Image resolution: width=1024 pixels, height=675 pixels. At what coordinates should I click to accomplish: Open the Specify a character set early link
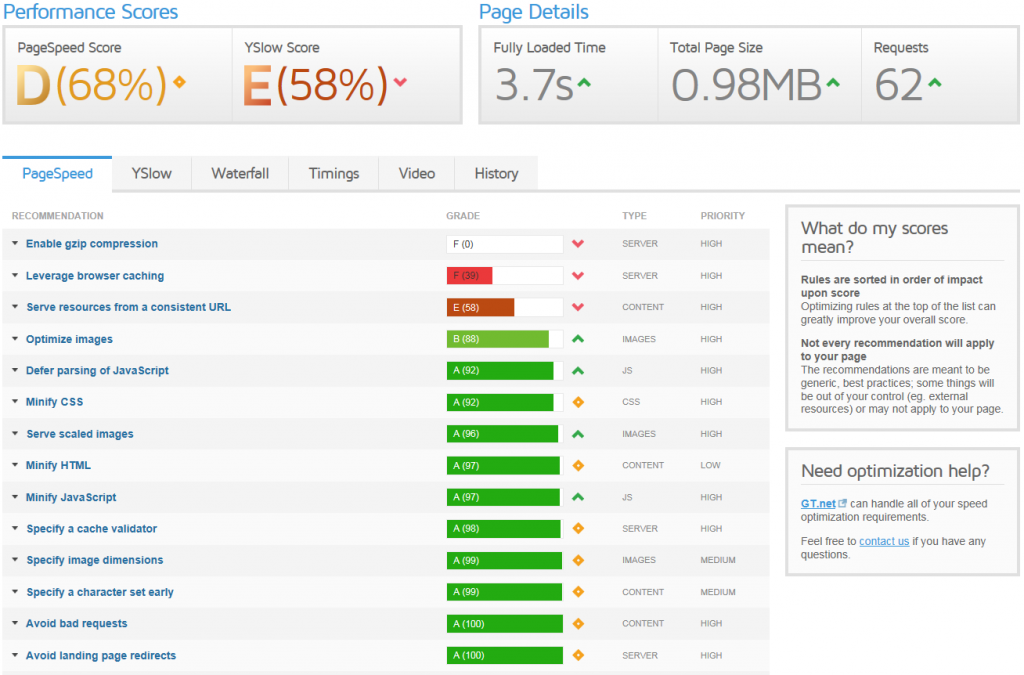pyautogui.click(x=100, y=592)
